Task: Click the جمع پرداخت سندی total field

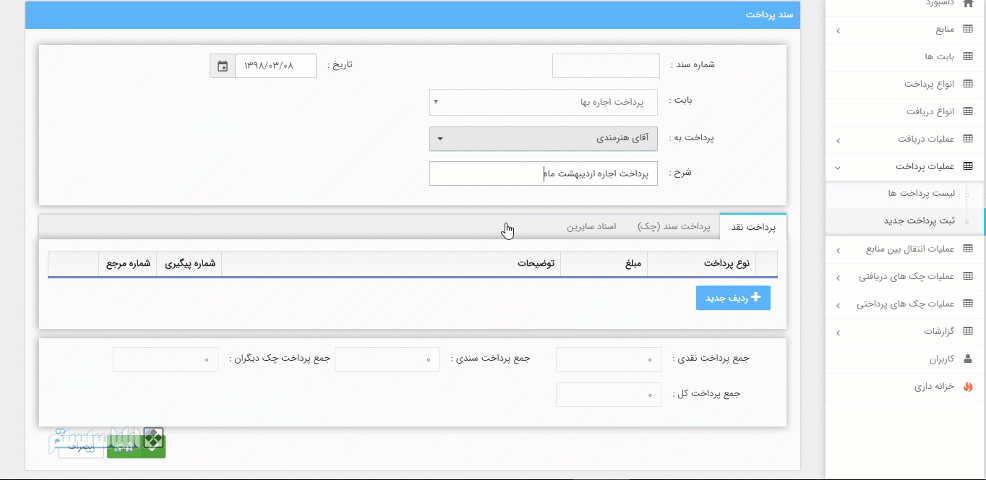Action: tap(387, 359)
